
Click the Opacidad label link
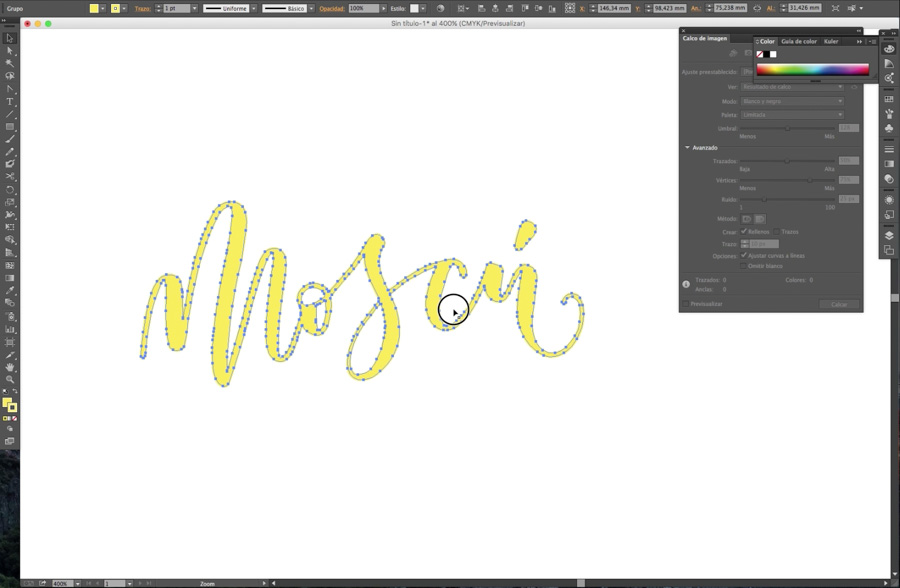point(332,8)
